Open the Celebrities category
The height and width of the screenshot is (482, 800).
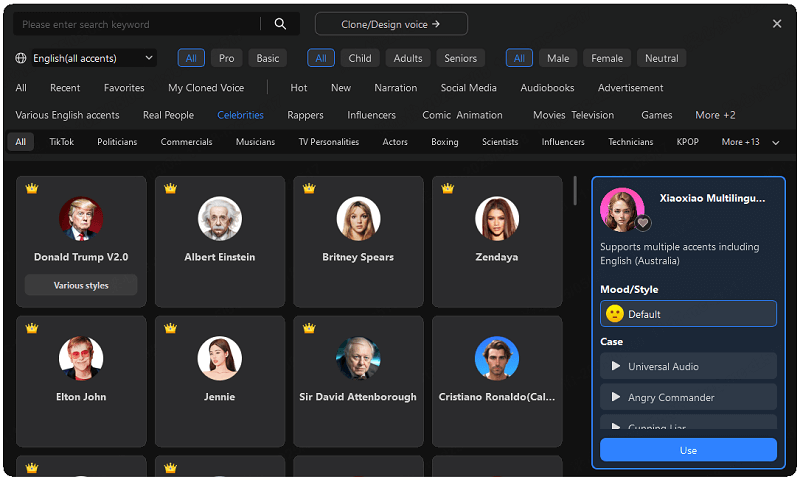coord(240,115)
